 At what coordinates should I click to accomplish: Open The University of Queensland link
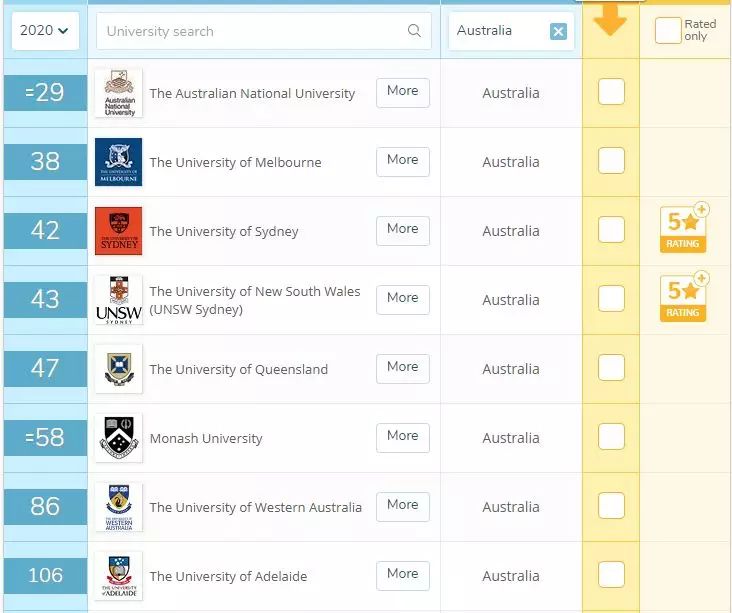coord(239,369)
